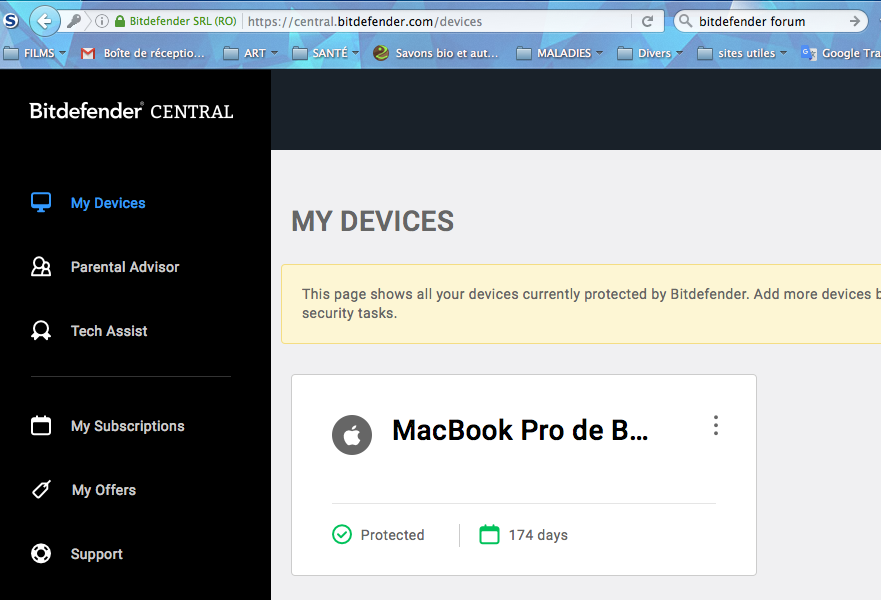Click the green Protected checkmark icon
This screenshot has width=881, height=600.
pyautogui.click(x=342, y=534)
